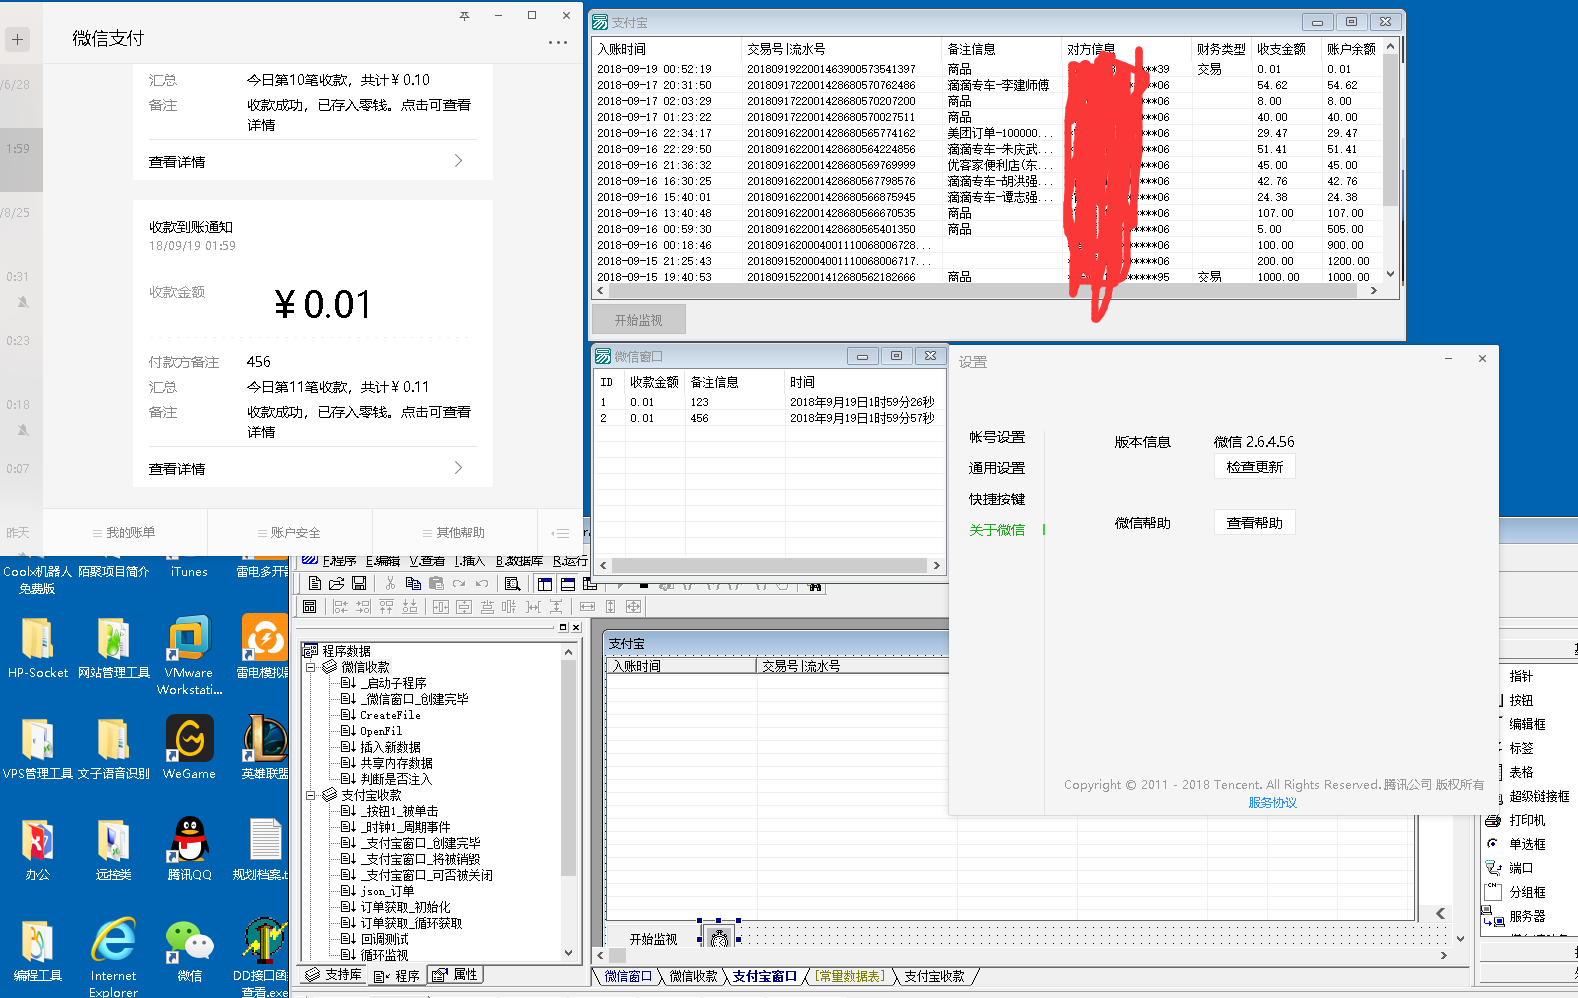Screen dimensions: 1578x998
Task: Open WeChat Pay more options (...) menu
Action: point(557,43)
